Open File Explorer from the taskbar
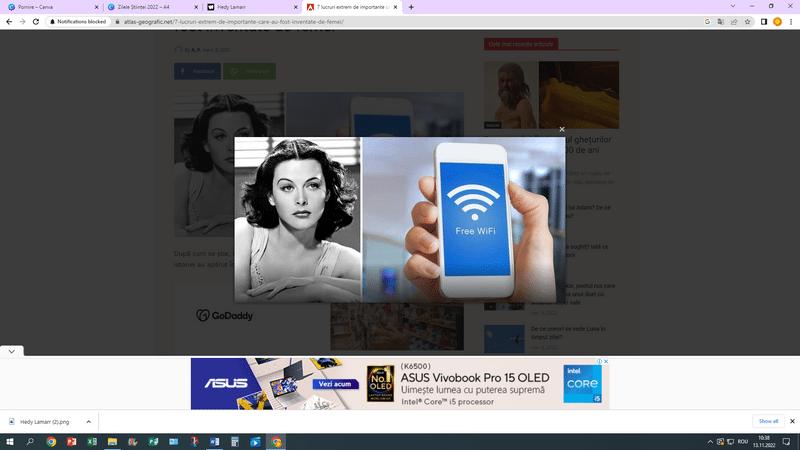 (x=112, y=442)
